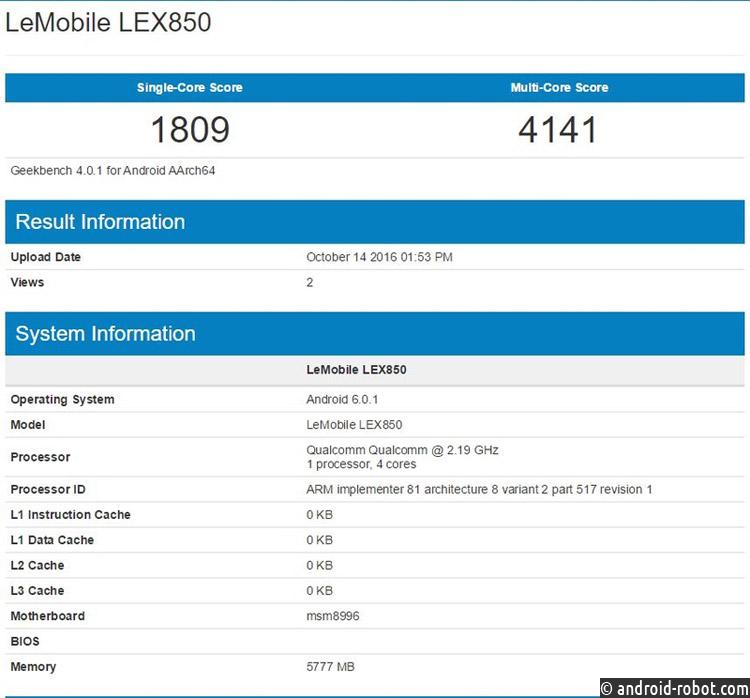Select the 1 processor, 4 cores text

361,464
